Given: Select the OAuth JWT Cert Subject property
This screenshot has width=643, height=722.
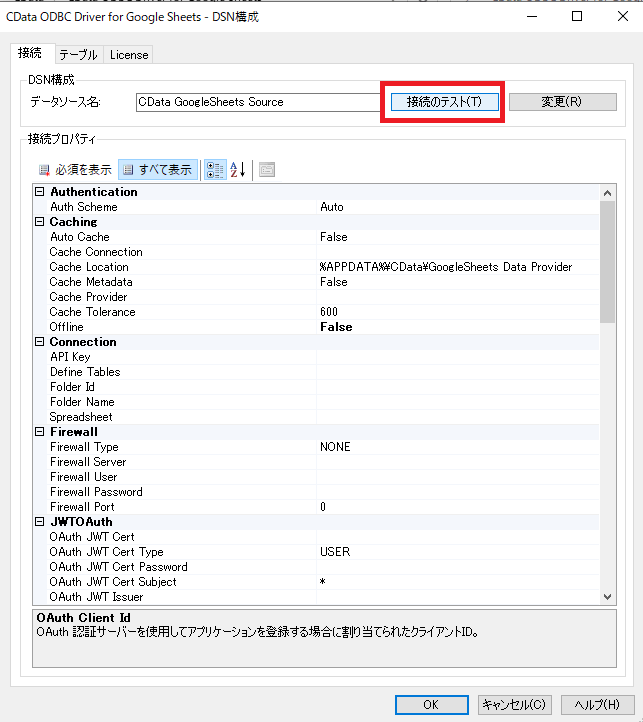Looking at the screenshot, I should pos(322,582).
